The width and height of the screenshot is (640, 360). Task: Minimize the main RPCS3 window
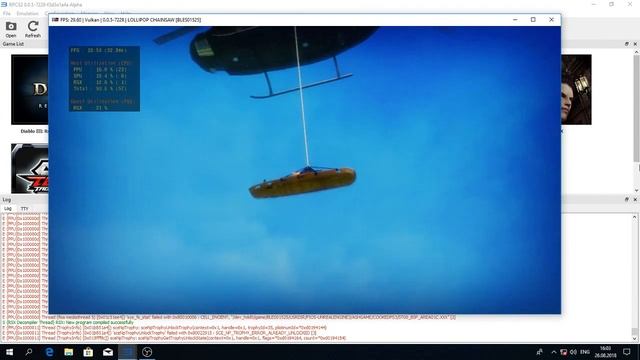[594, 4]
